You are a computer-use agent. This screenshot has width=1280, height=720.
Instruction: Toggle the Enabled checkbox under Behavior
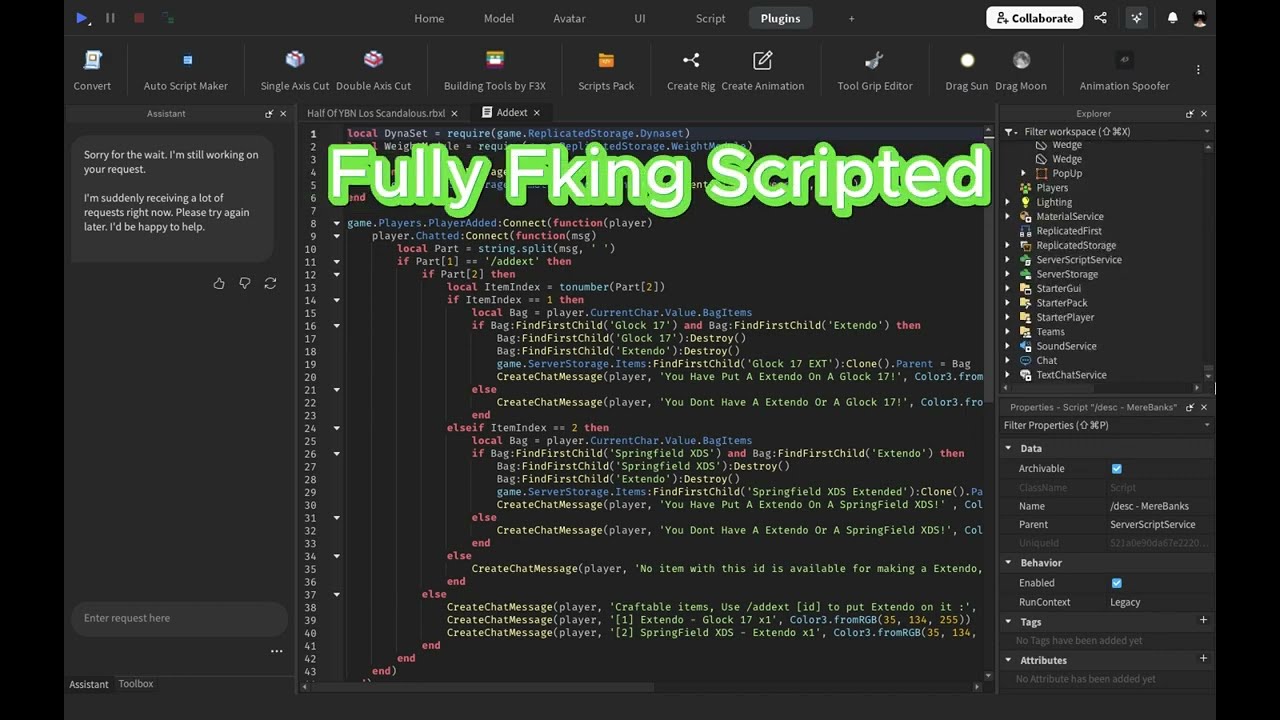click(1117, 583)
